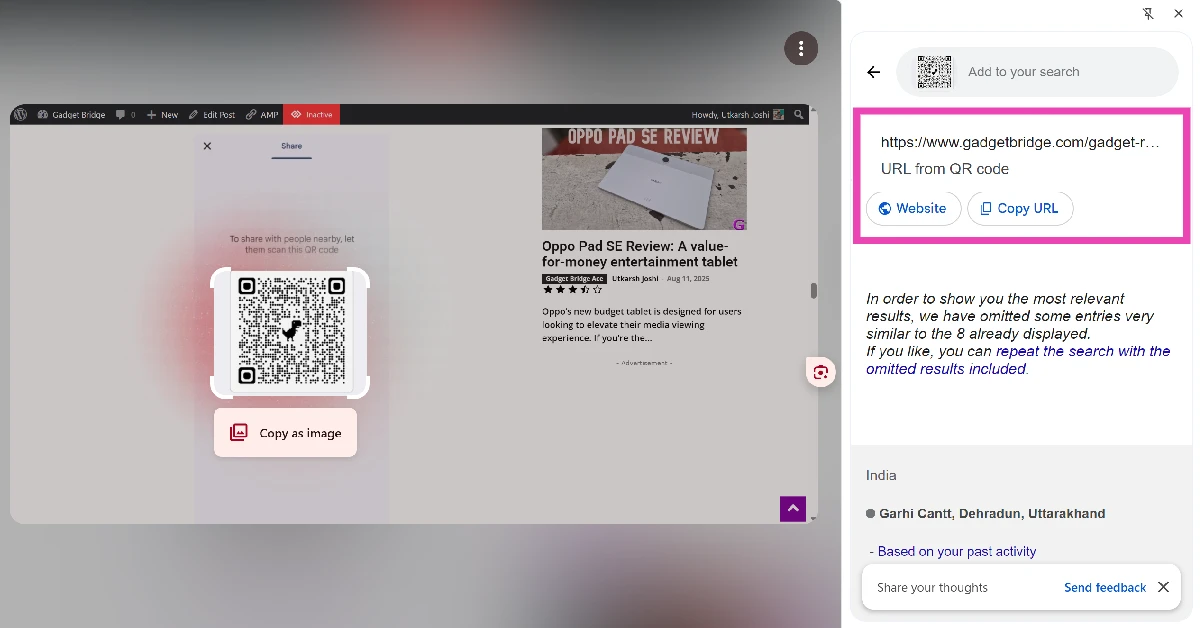The image size is (1200, 628).
Task: Click the Google Lens camera icon on the page edge
Action: coord(820,372)
